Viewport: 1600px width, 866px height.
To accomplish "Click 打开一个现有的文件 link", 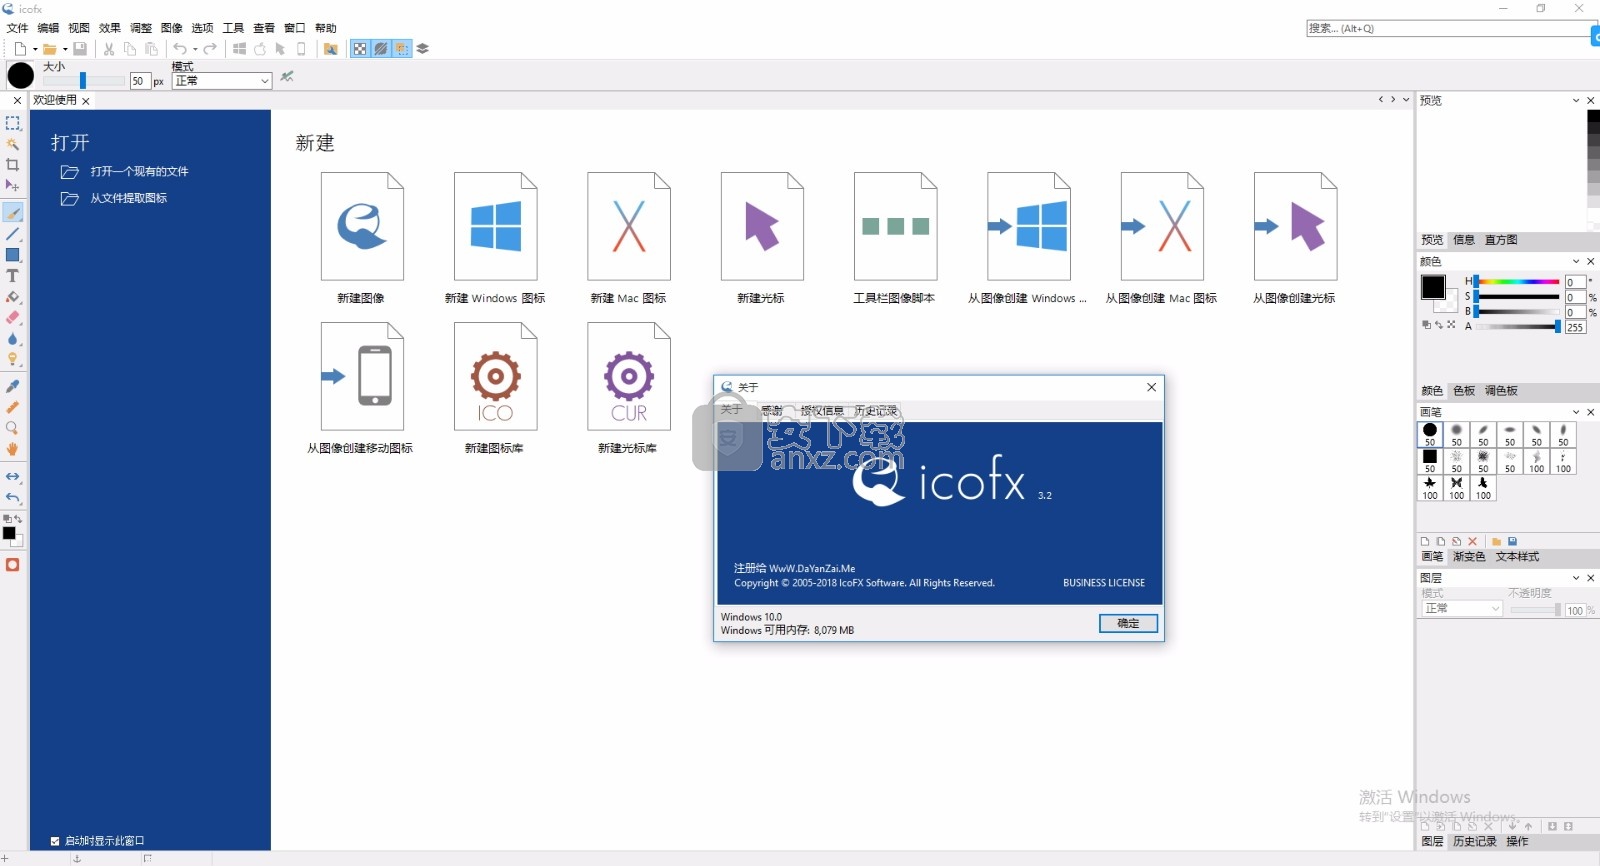I will [x=139, y=171].
